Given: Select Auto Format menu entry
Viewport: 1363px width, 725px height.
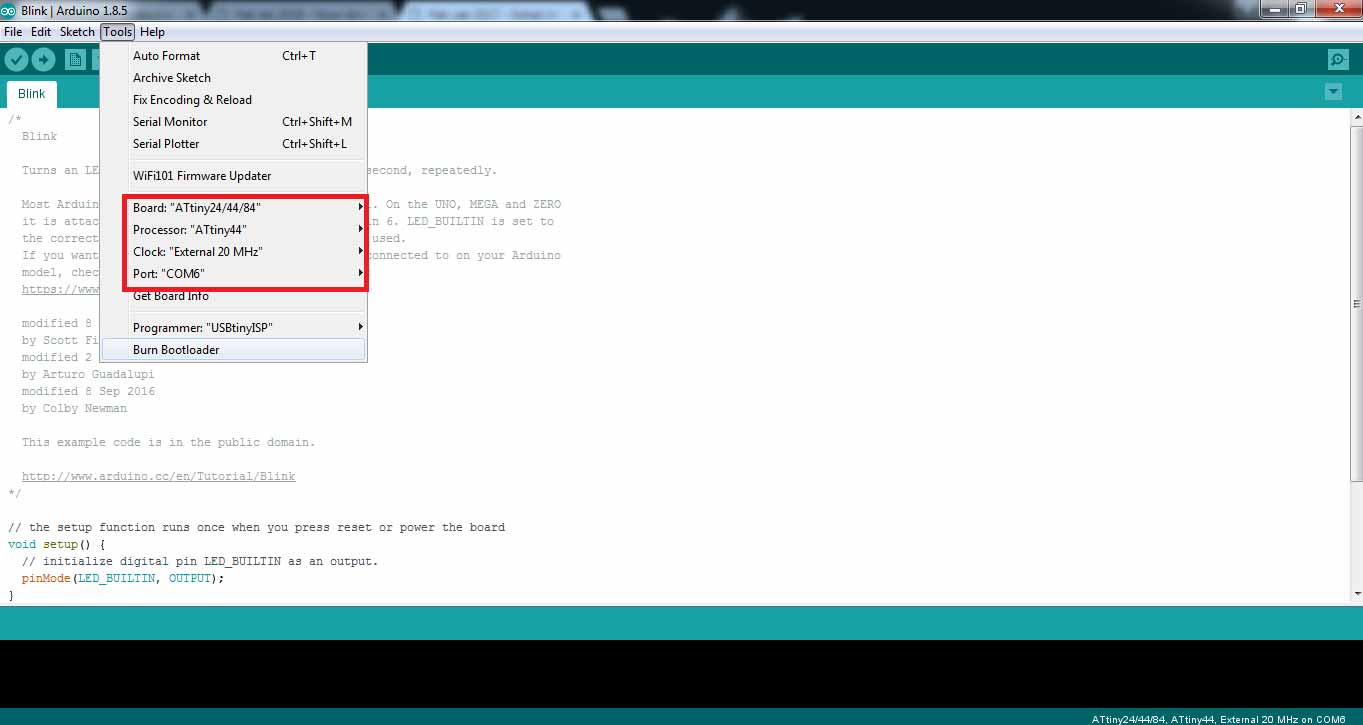Looking at the screenshot, I should pos(234,56).
